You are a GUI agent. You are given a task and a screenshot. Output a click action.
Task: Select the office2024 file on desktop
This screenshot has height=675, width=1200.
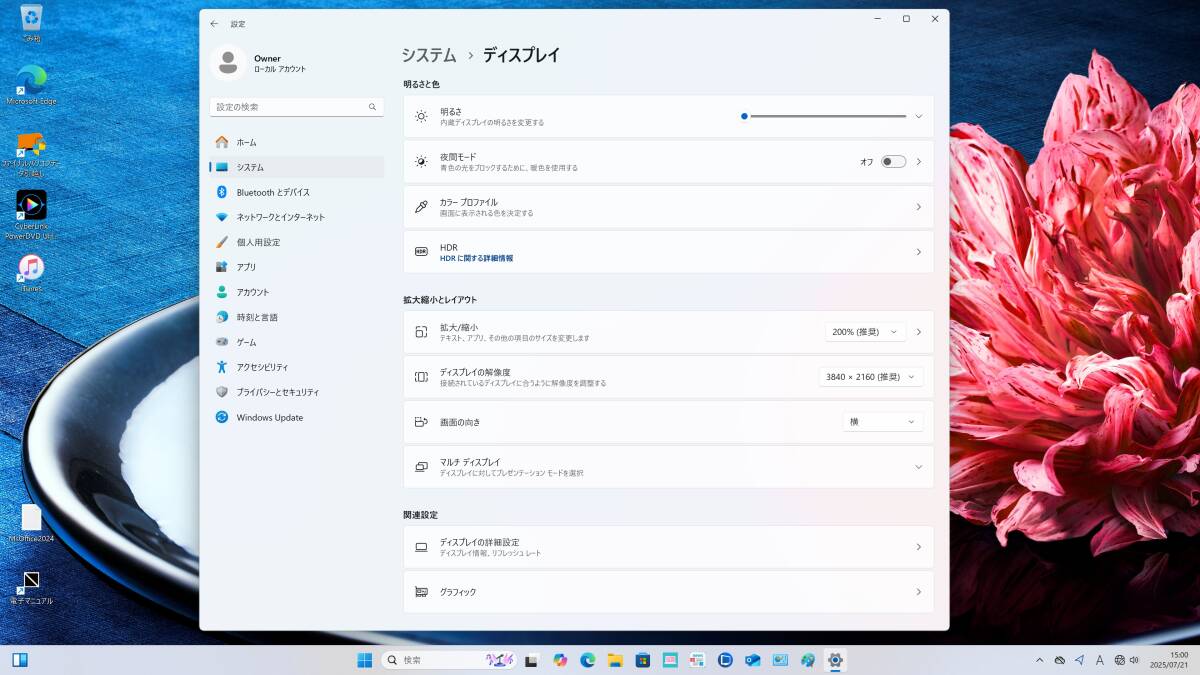(31, 524)
